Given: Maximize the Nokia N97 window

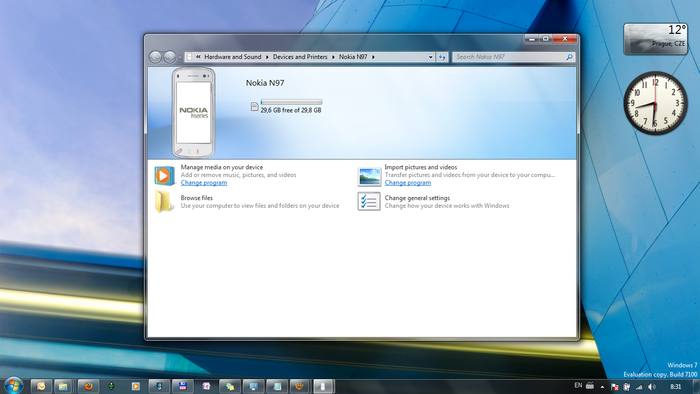Looking at the screenshot, I should (546, 39).
